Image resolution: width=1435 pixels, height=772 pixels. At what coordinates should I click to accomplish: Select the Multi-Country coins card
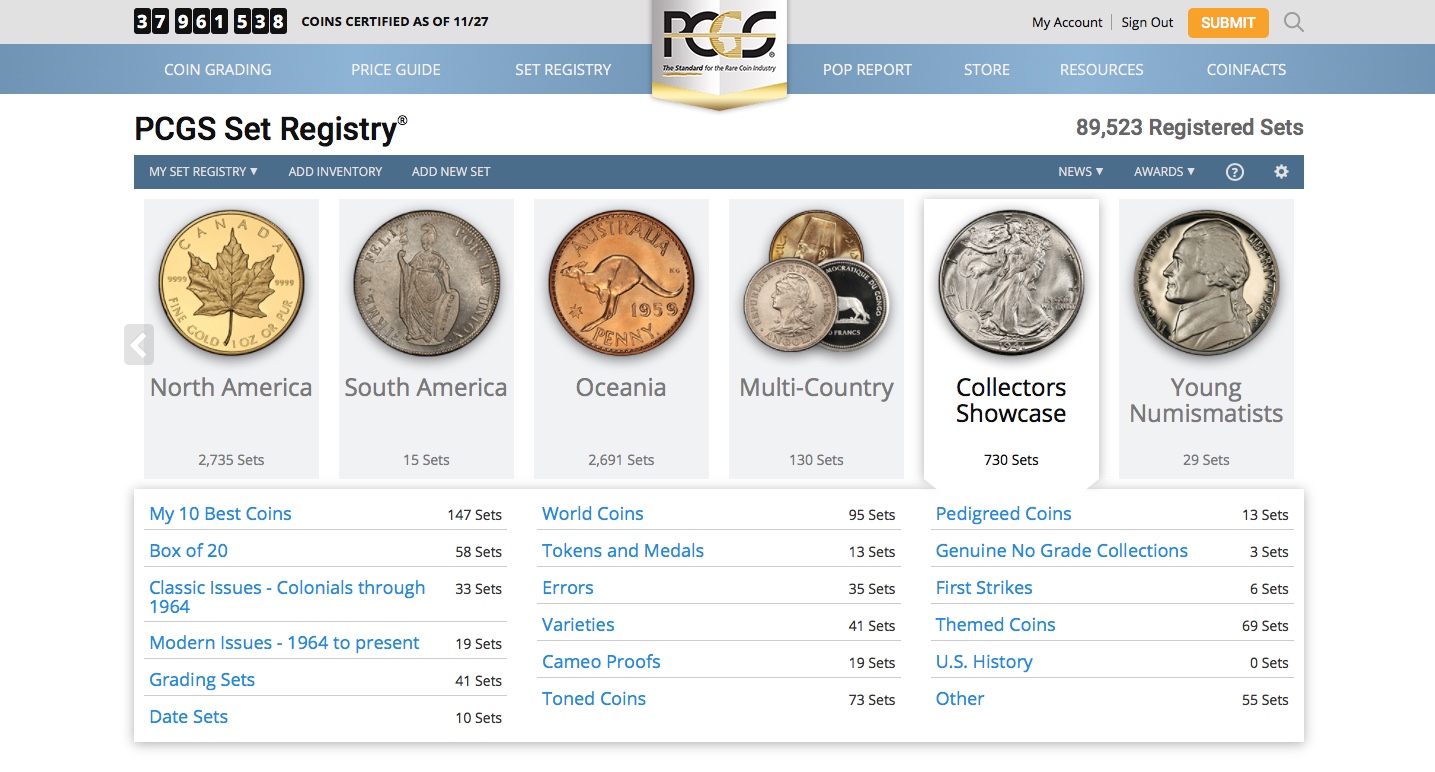click(816, 338)
